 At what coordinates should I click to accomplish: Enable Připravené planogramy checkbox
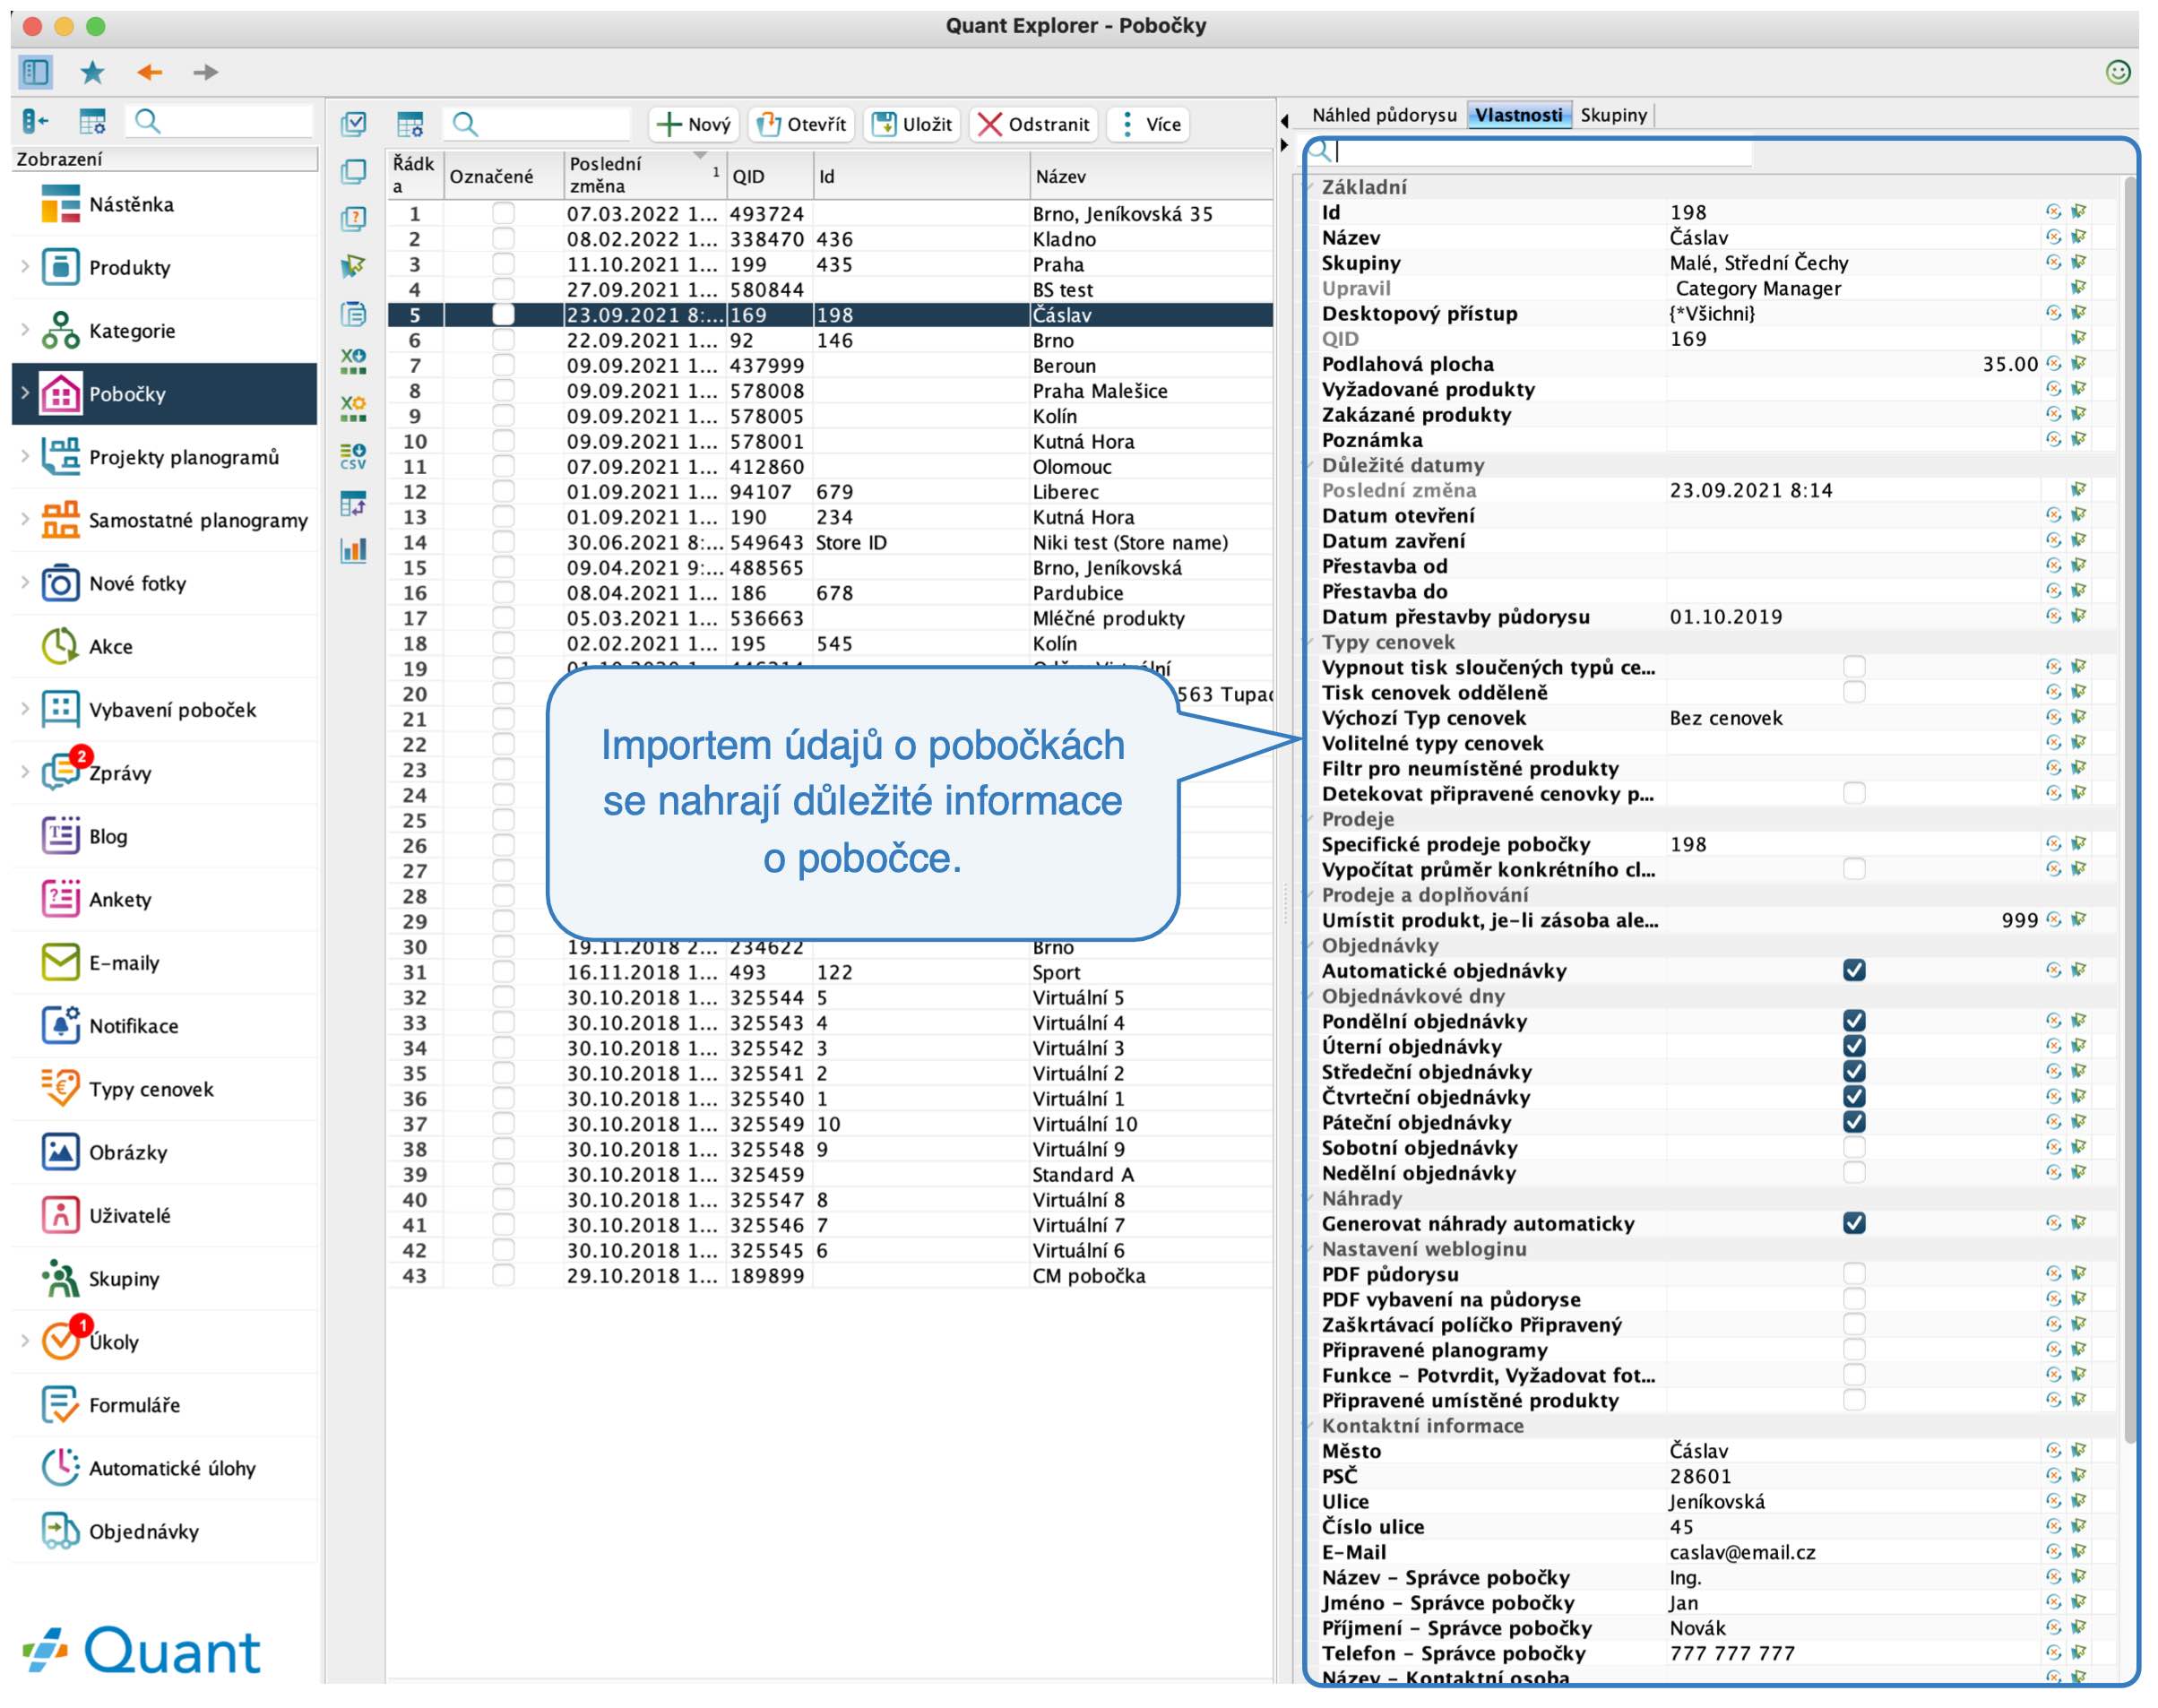1853,1349
